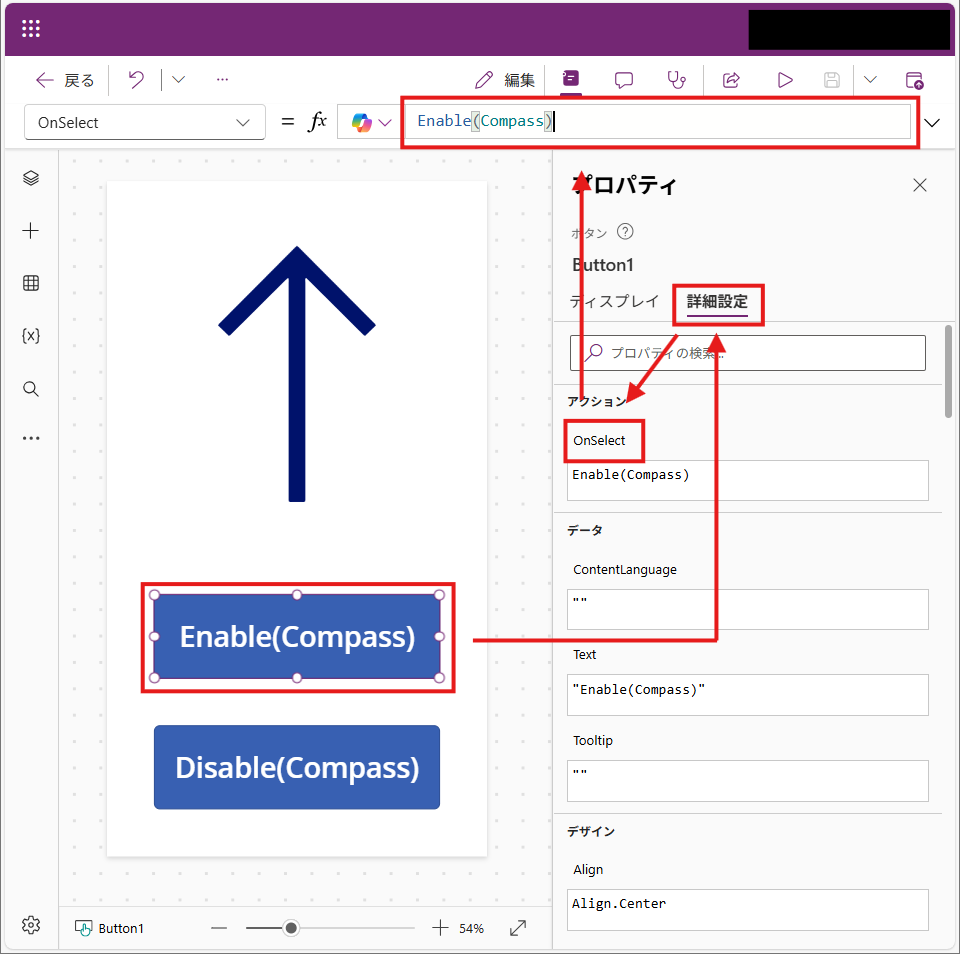Open the Tree view layers icon
The image size is (960, 954).
[31, 178]
